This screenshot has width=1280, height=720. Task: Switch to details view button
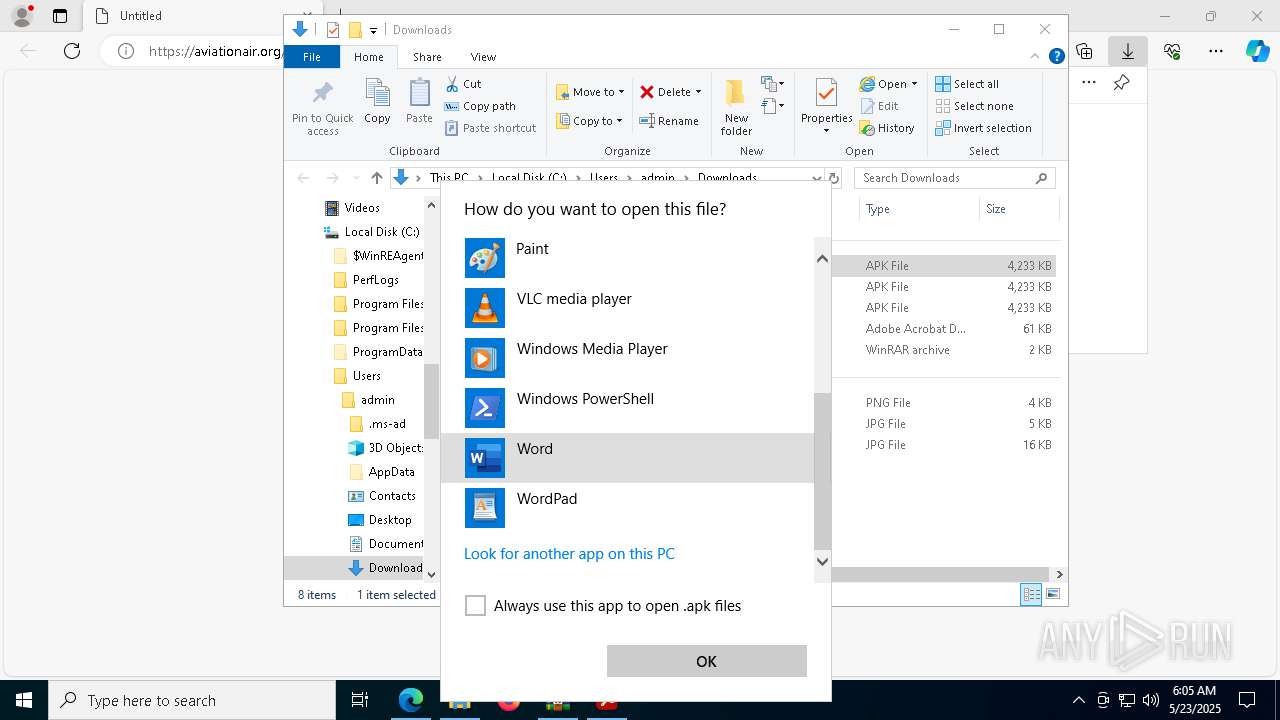(x=1031, y=595)
